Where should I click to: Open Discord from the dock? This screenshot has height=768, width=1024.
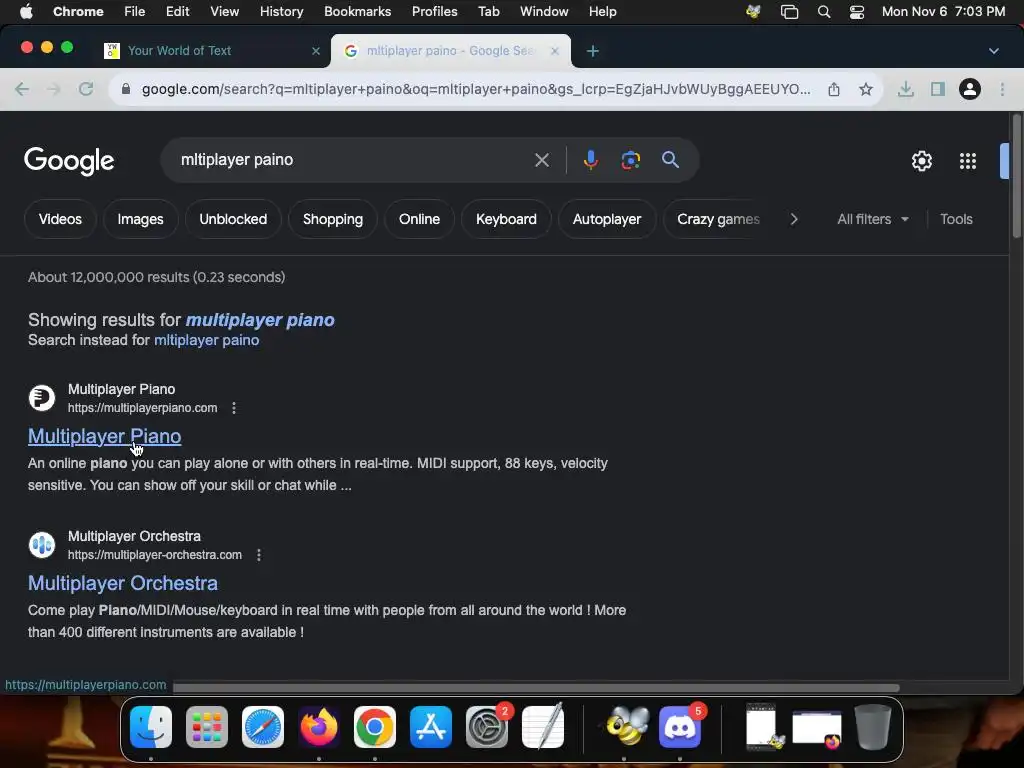680,727
